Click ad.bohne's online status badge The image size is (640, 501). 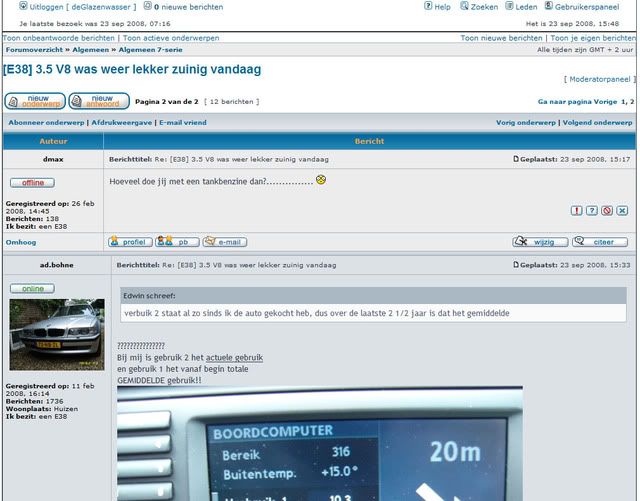click(x=32, y=288)
